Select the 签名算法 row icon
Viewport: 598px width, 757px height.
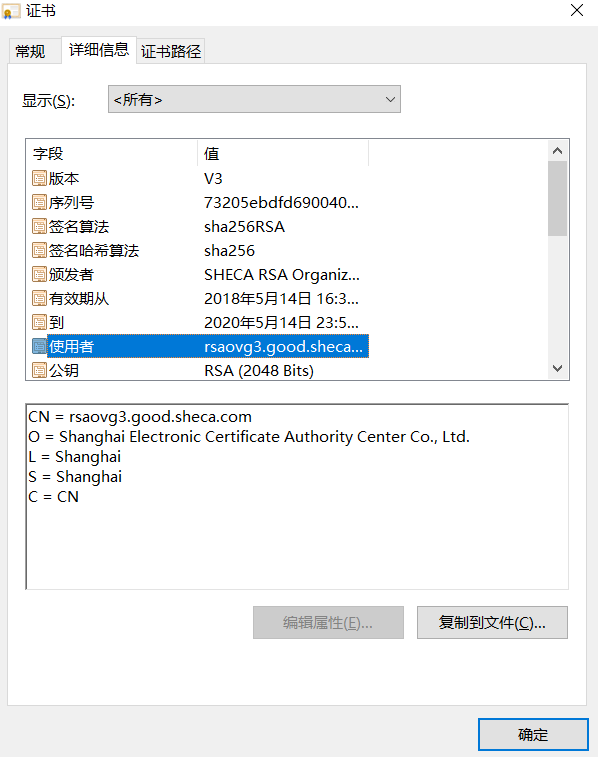pos(39,226)
